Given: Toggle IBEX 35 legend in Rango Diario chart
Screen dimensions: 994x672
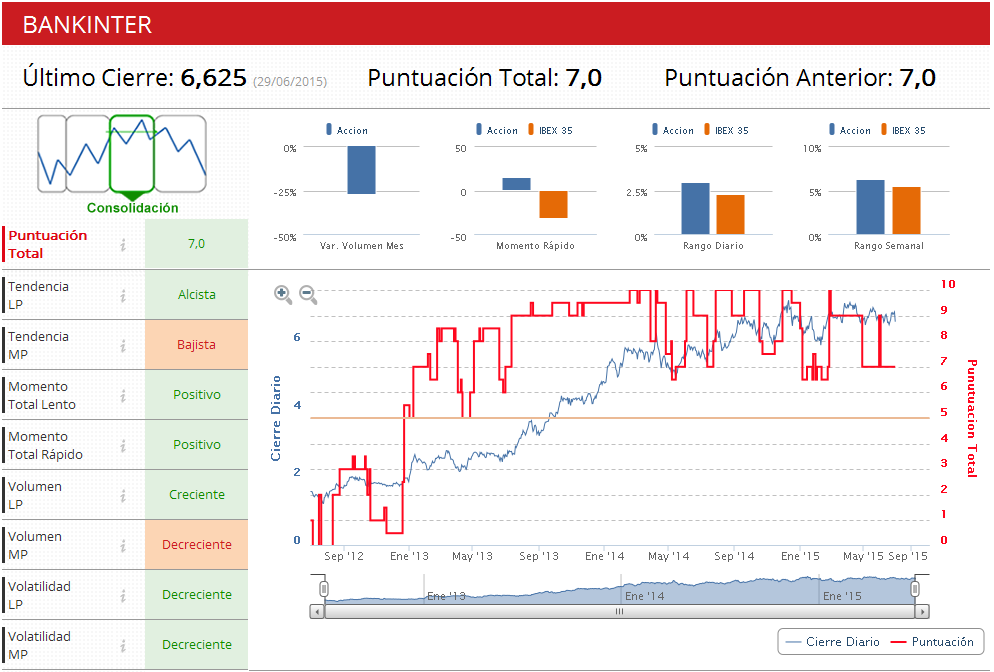Looking at the screenshot, I should [x=726, y=130].
